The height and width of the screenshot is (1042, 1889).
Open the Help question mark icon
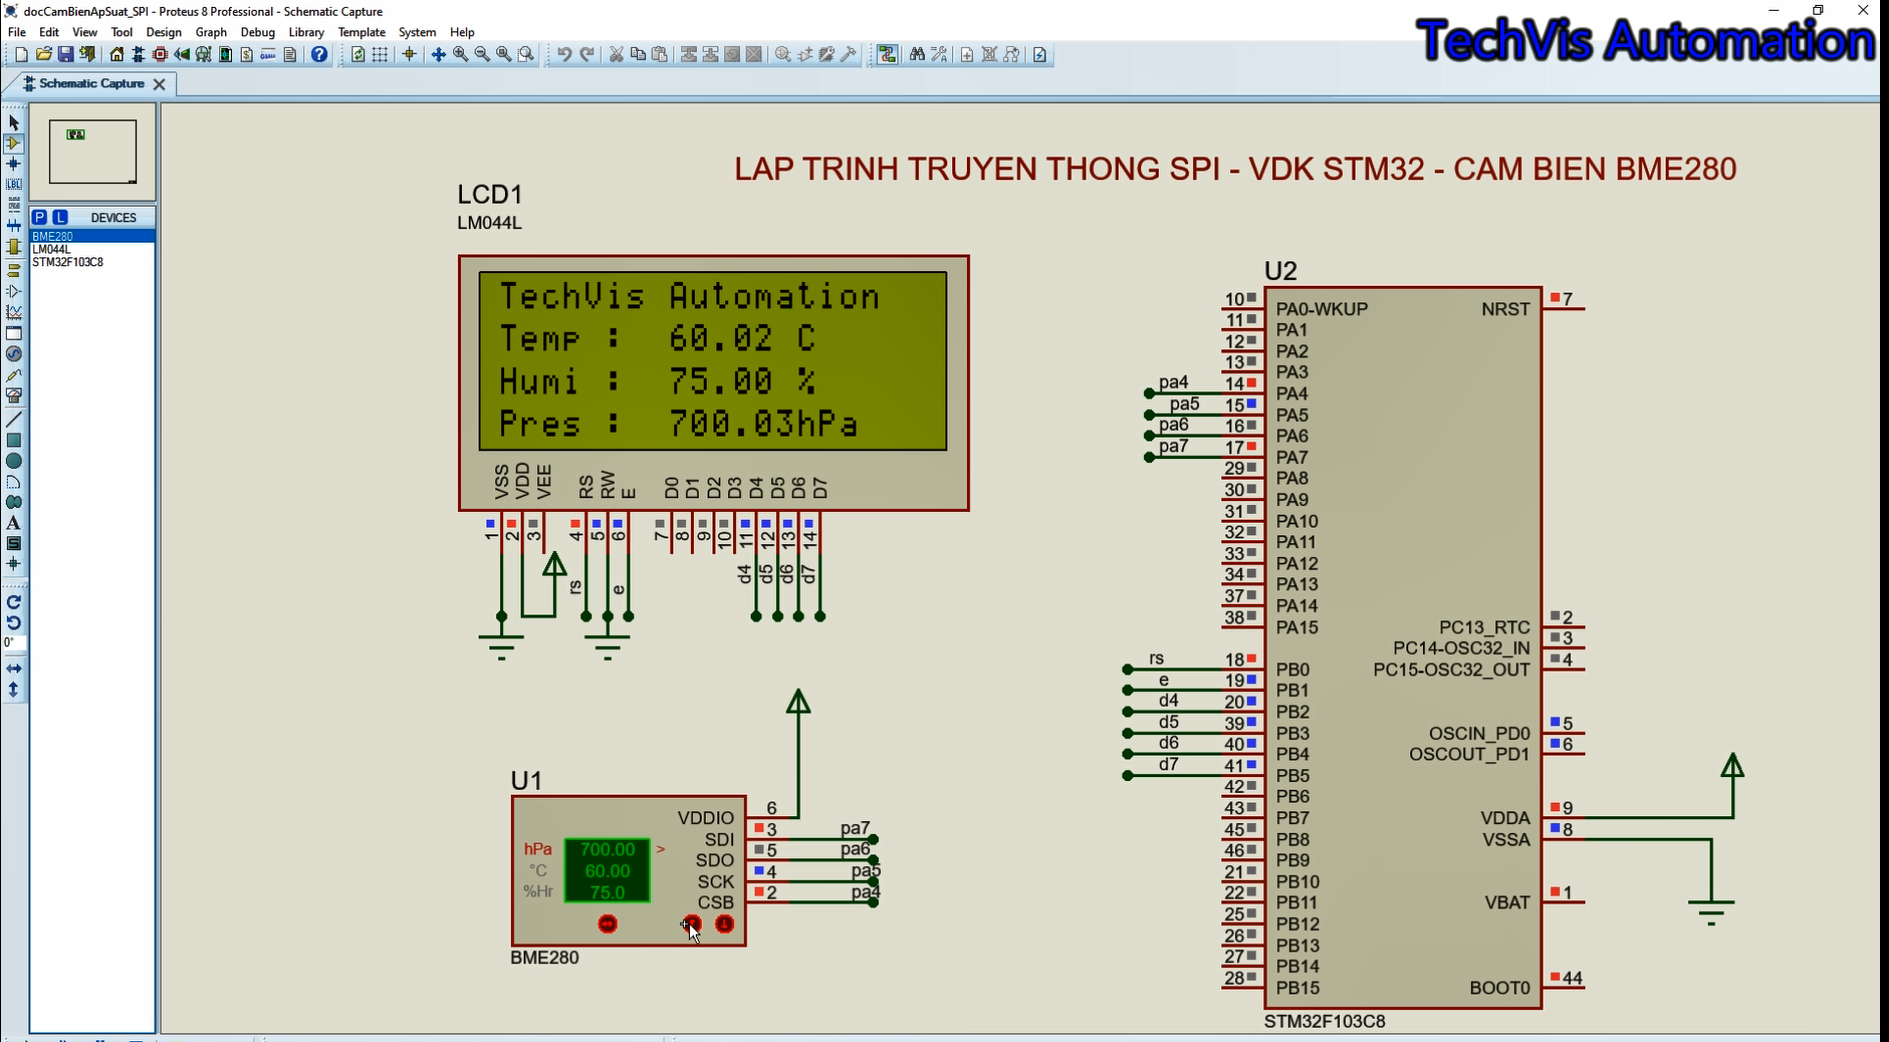319,55
